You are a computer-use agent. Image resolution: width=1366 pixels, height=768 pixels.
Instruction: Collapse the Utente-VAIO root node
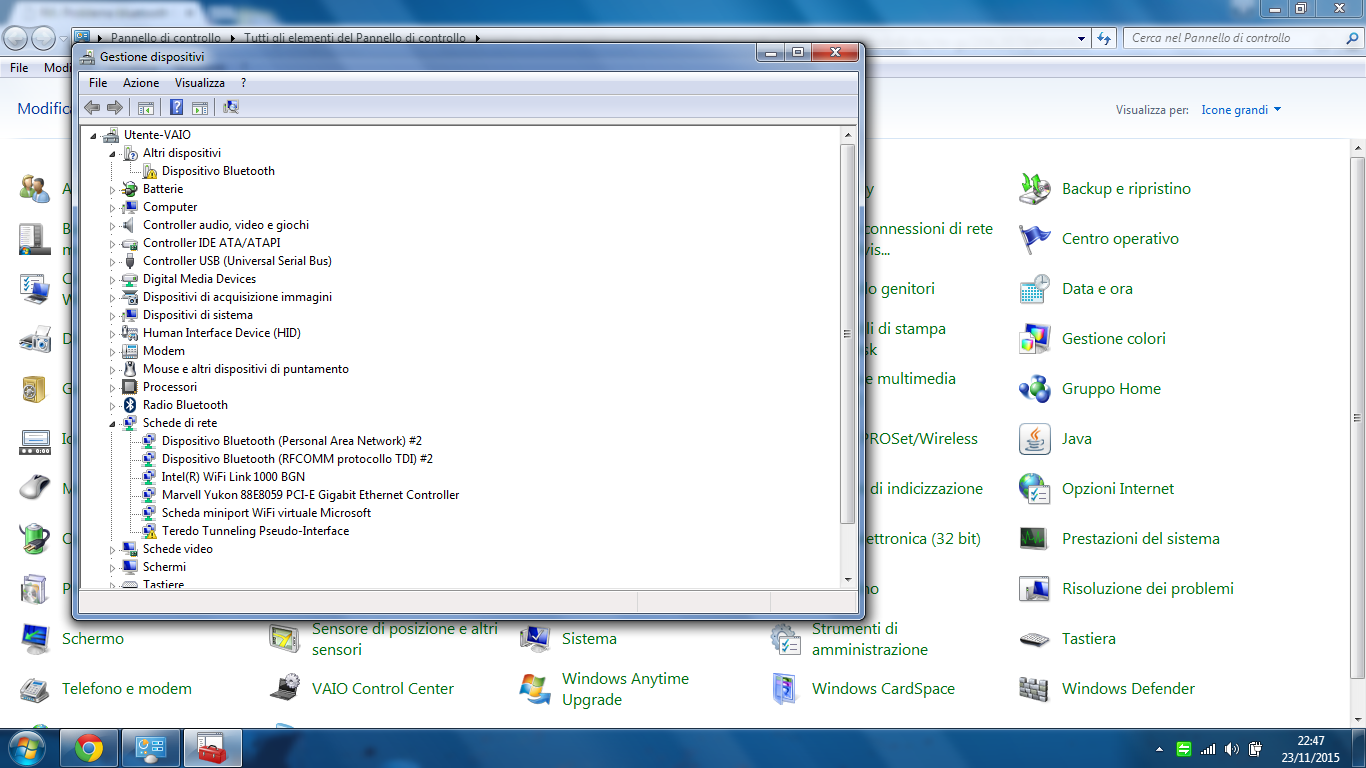93,136
